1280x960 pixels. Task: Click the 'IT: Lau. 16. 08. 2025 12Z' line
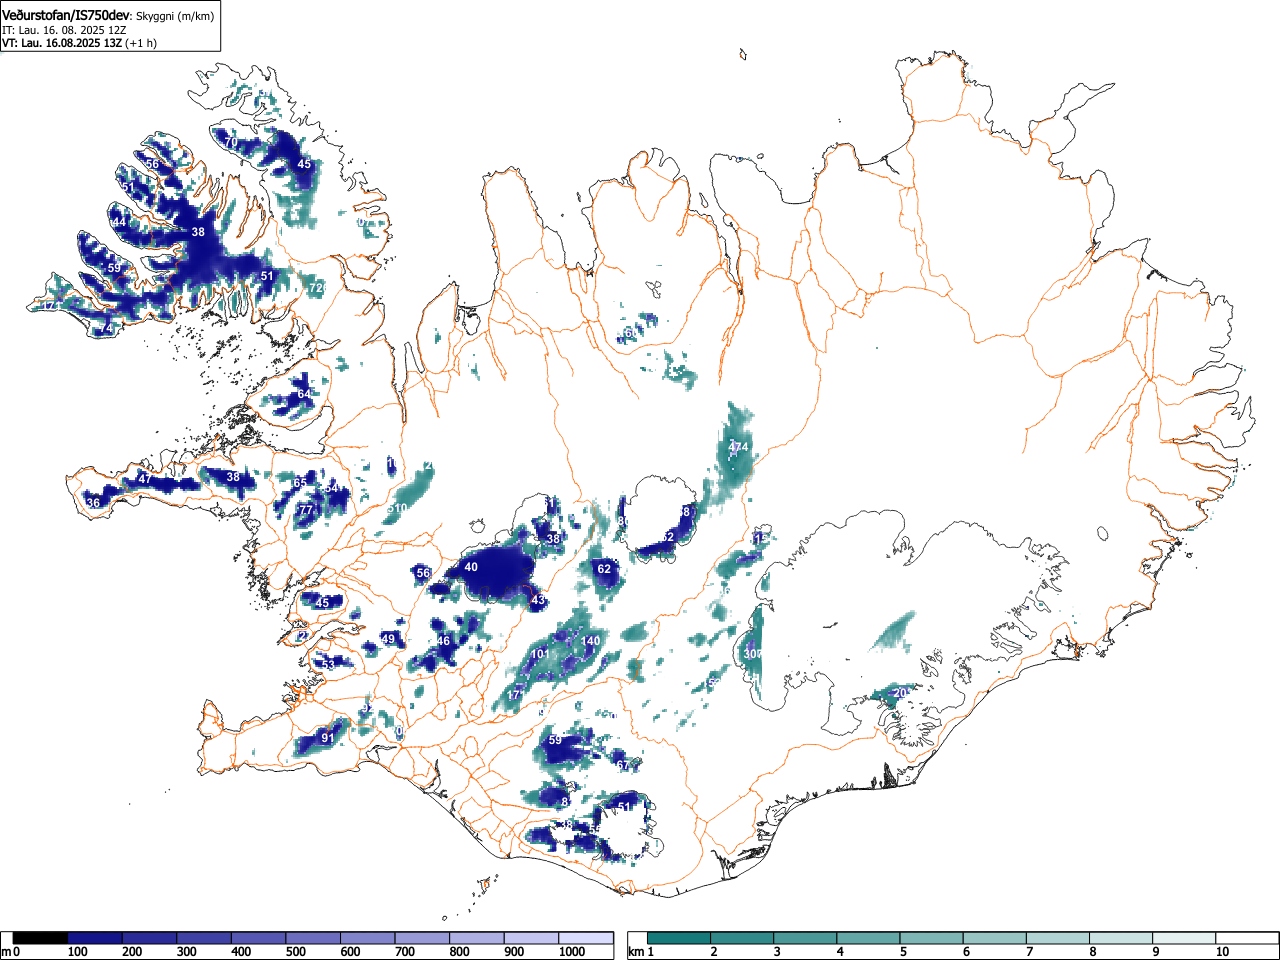(64, 30)
